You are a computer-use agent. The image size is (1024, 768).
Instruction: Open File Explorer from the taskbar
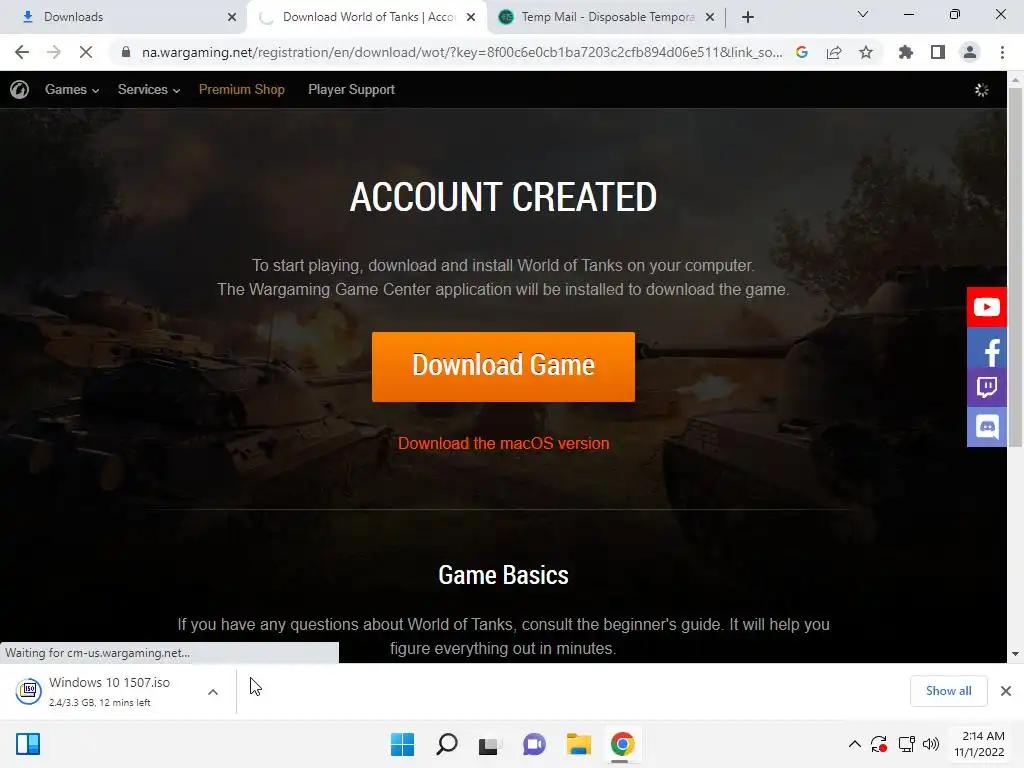[x=579, y=744]
